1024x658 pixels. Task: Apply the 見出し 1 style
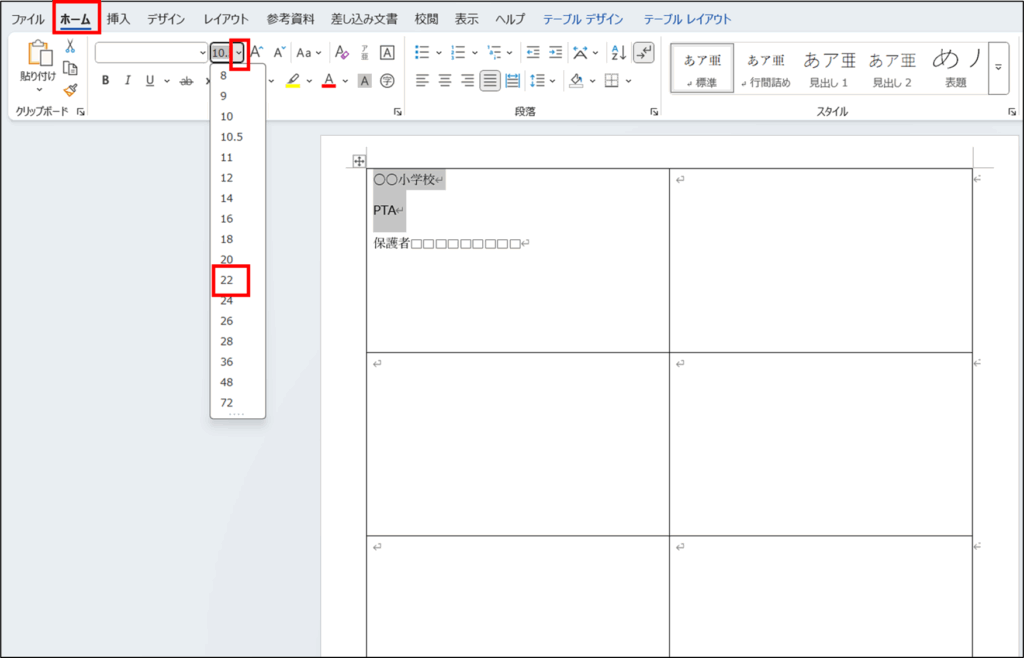click(829, 68)
